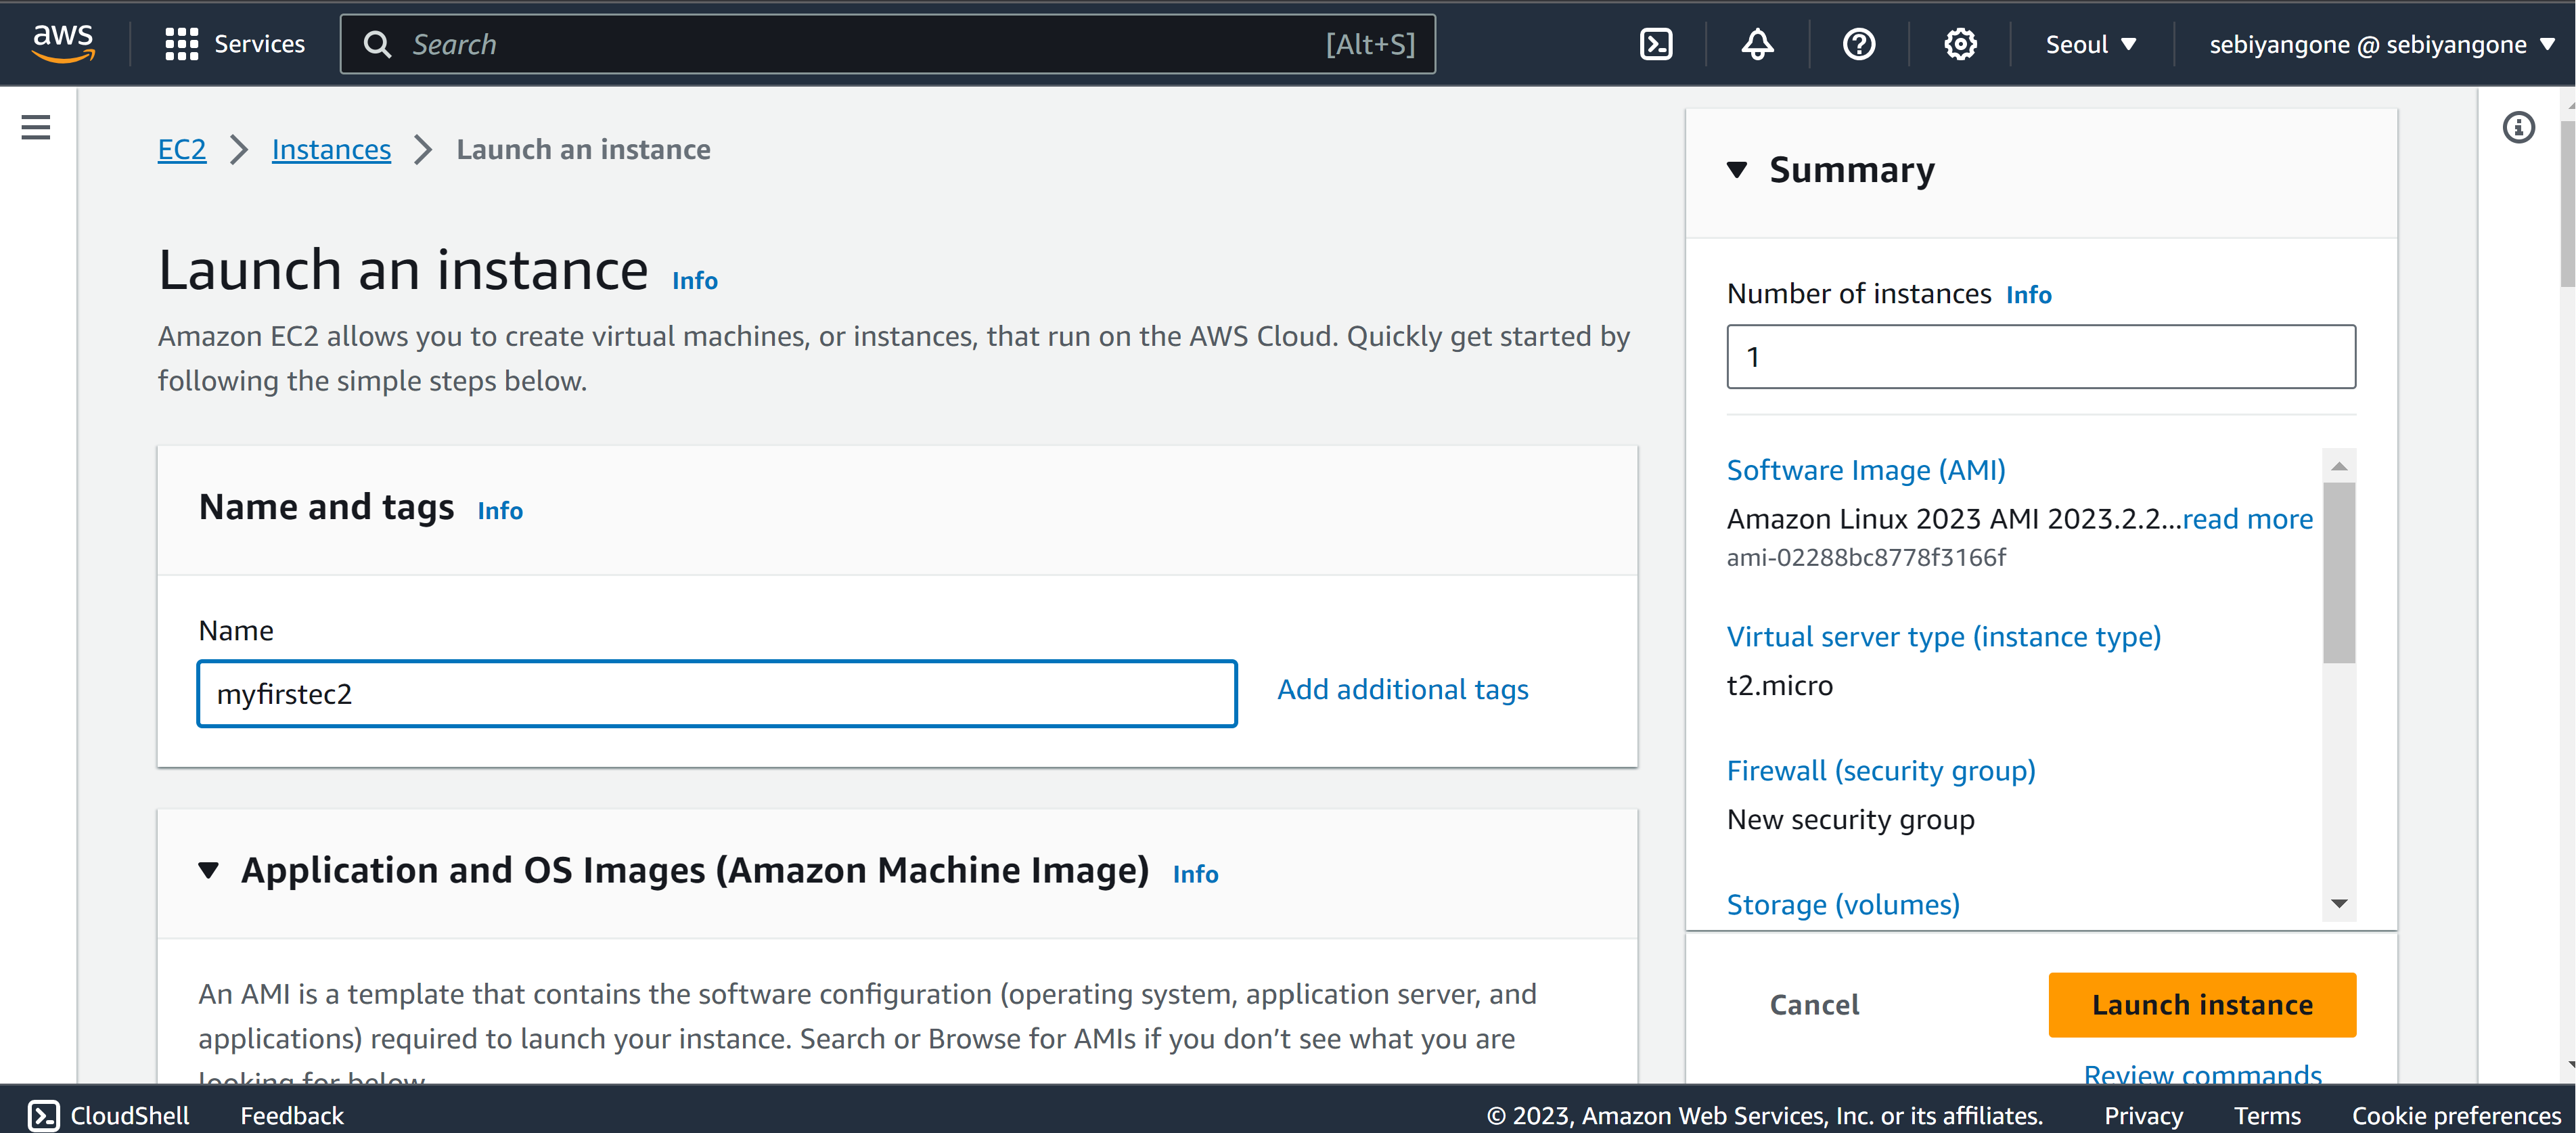The image size is (2576, 1133).
Task: Click the Number of instances field
Action: 2040,356
